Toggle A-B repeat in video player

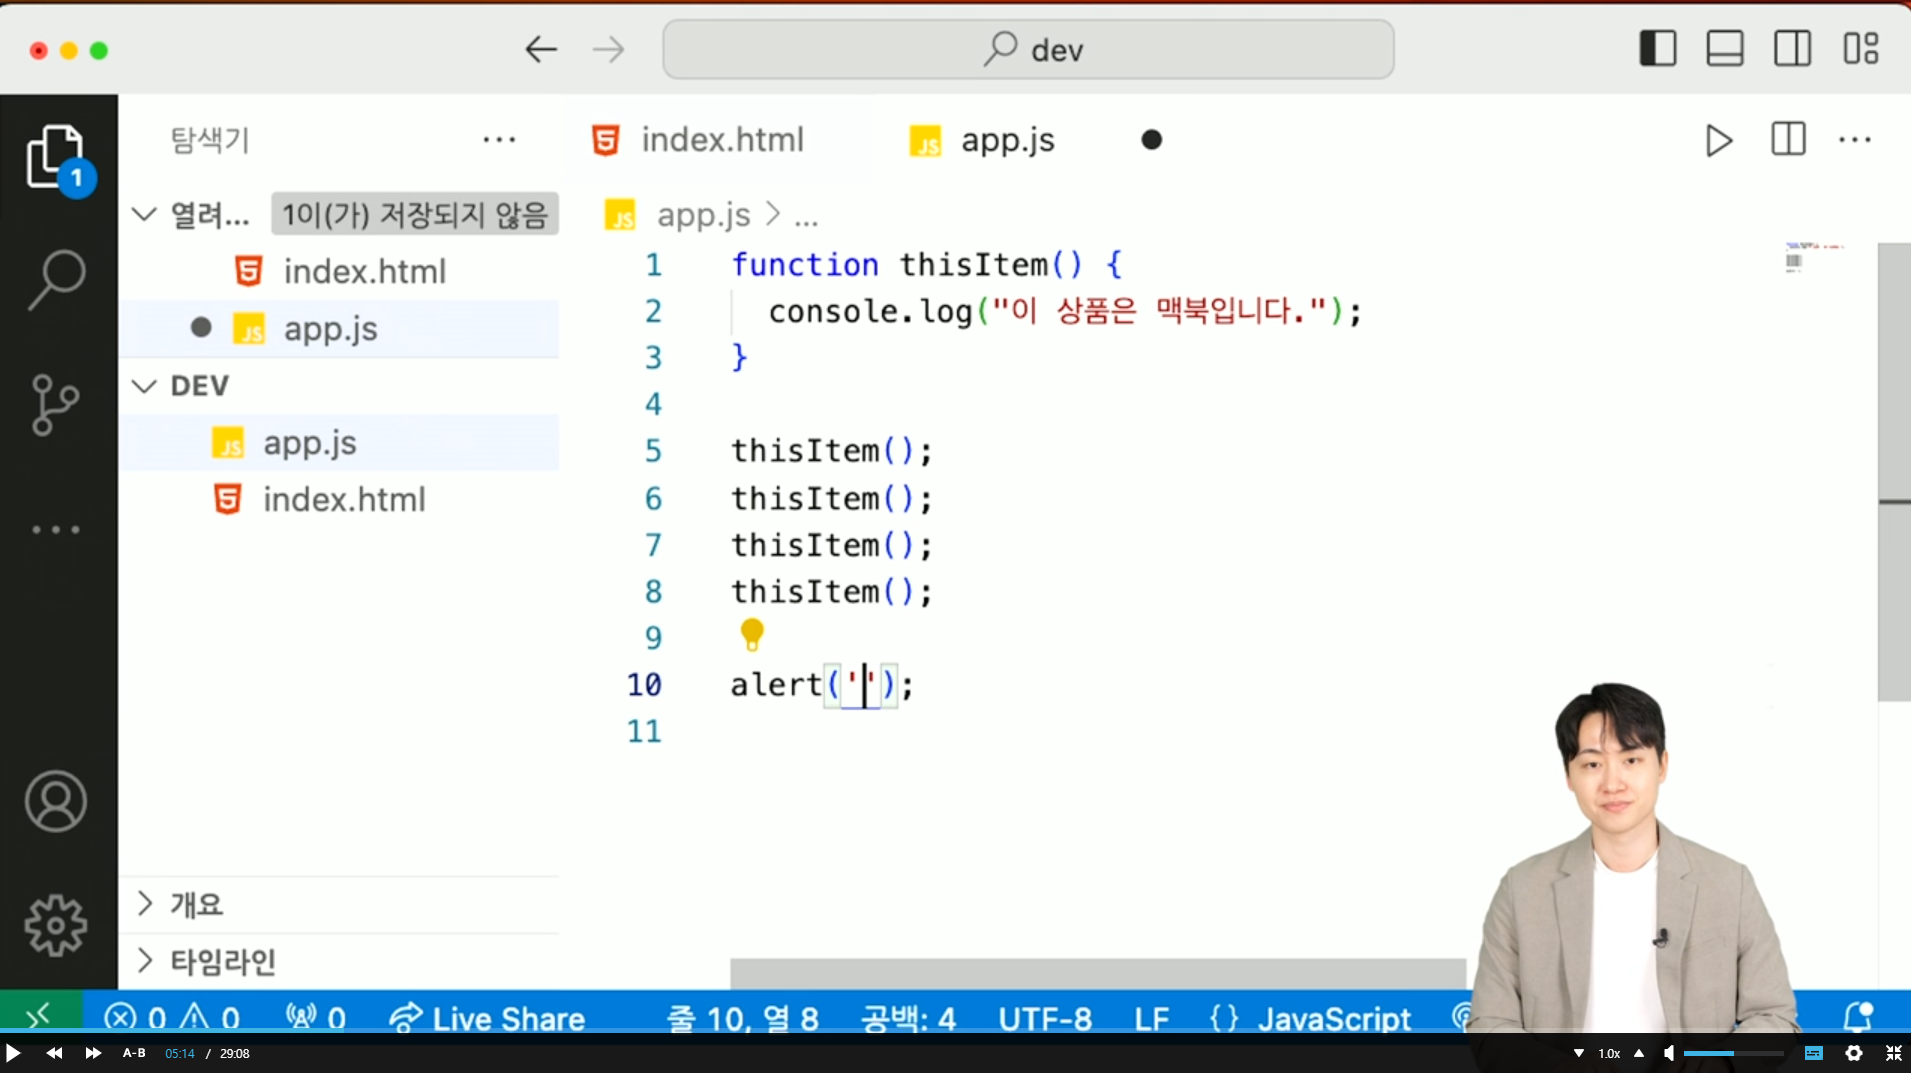pos(134,1053)
